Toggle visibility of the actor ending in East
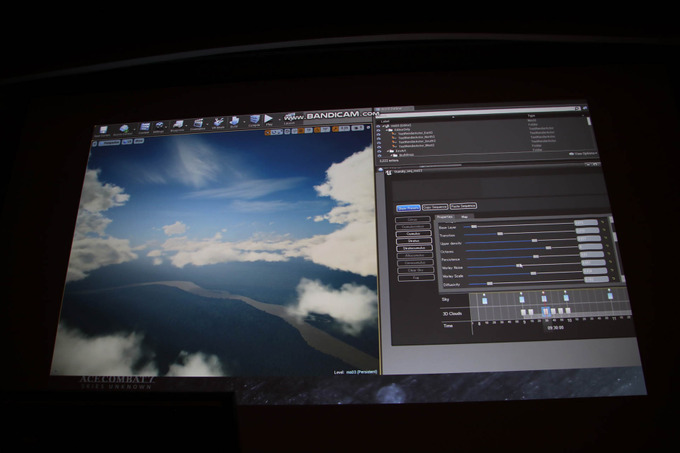 379,134
